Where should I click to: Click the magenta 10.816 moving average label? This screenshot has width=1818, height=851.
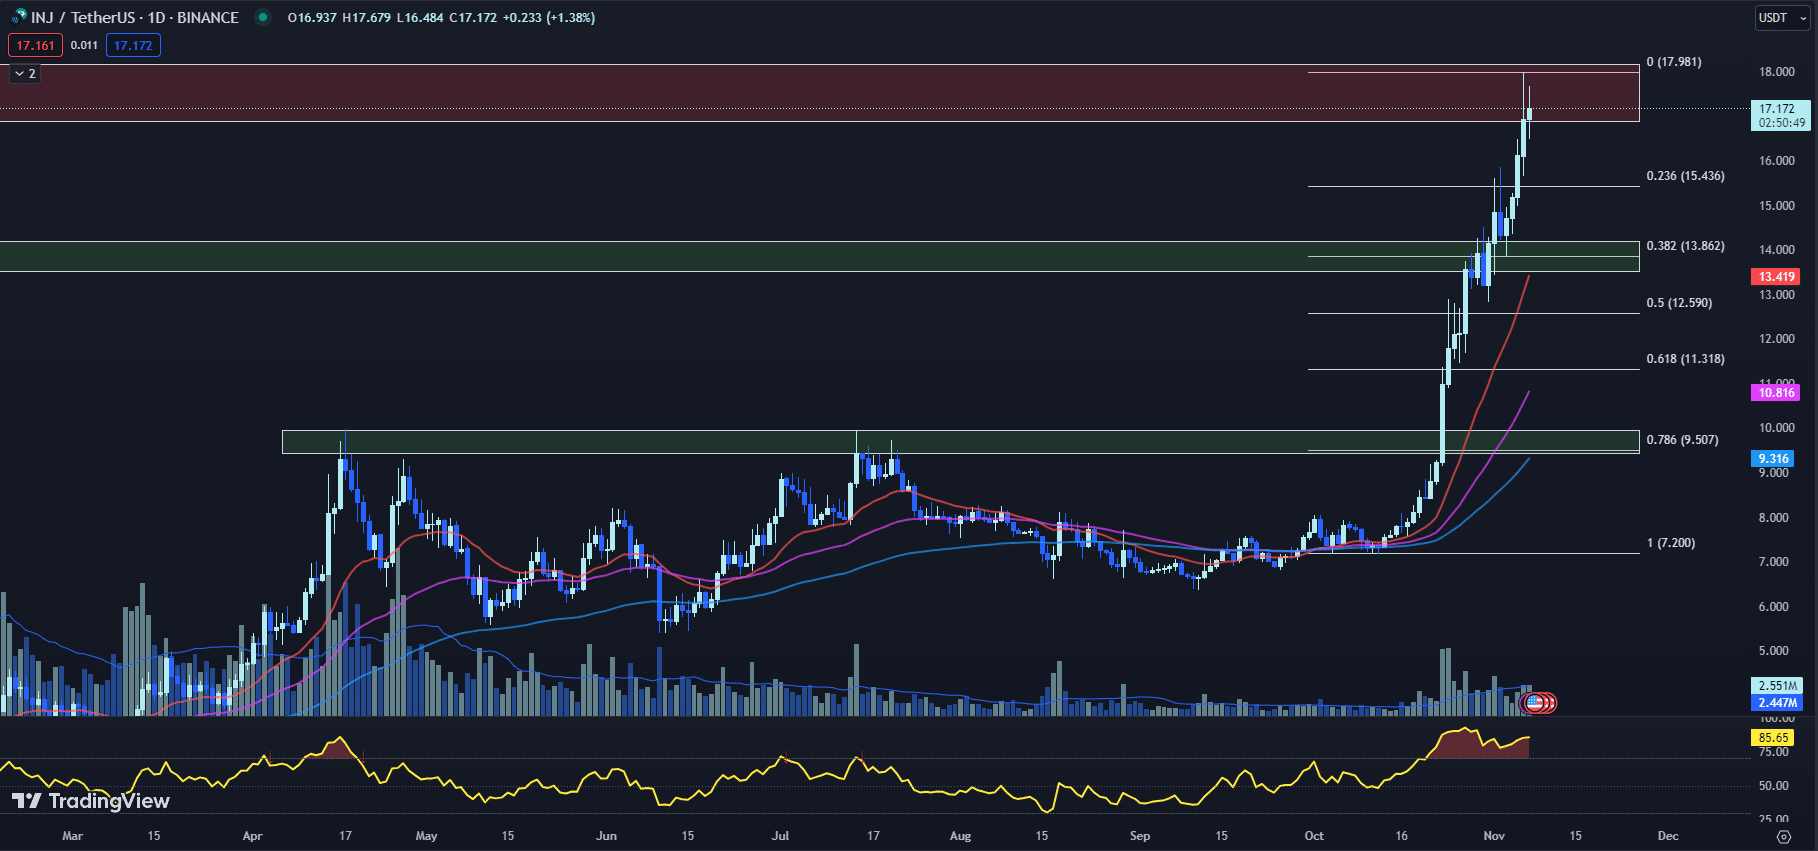tap(1775, 393)
